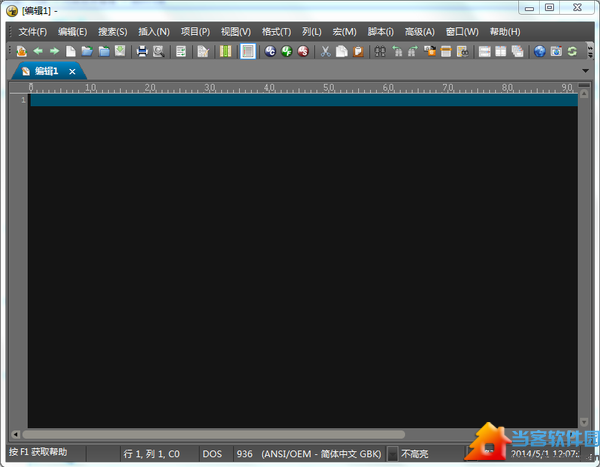Open the 列(L) menu

point(311,32)
